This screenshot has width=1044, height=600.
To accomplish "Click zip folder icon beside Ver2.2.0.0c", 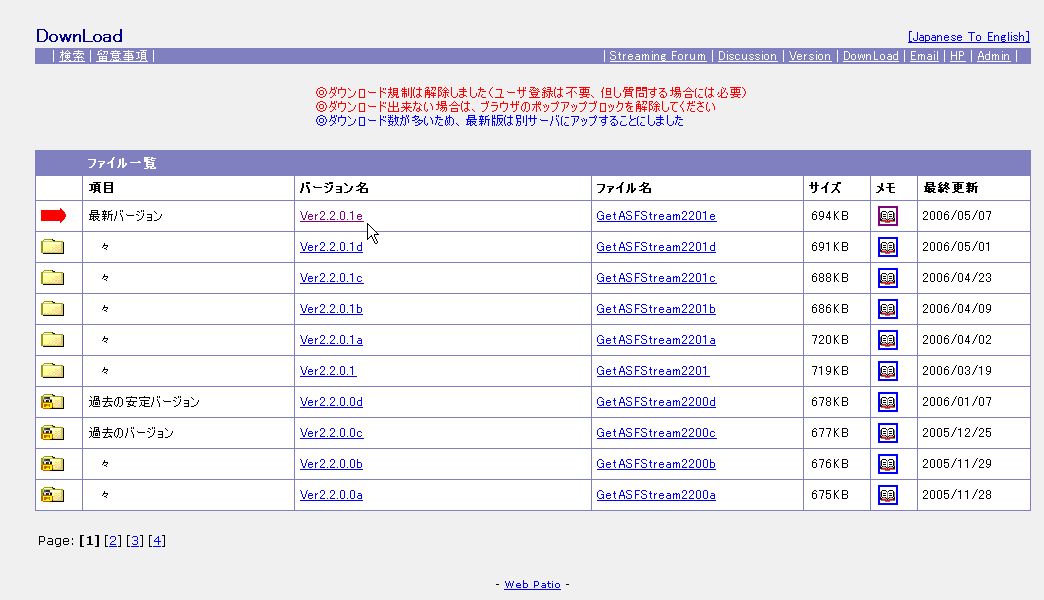I will [52, 433].
